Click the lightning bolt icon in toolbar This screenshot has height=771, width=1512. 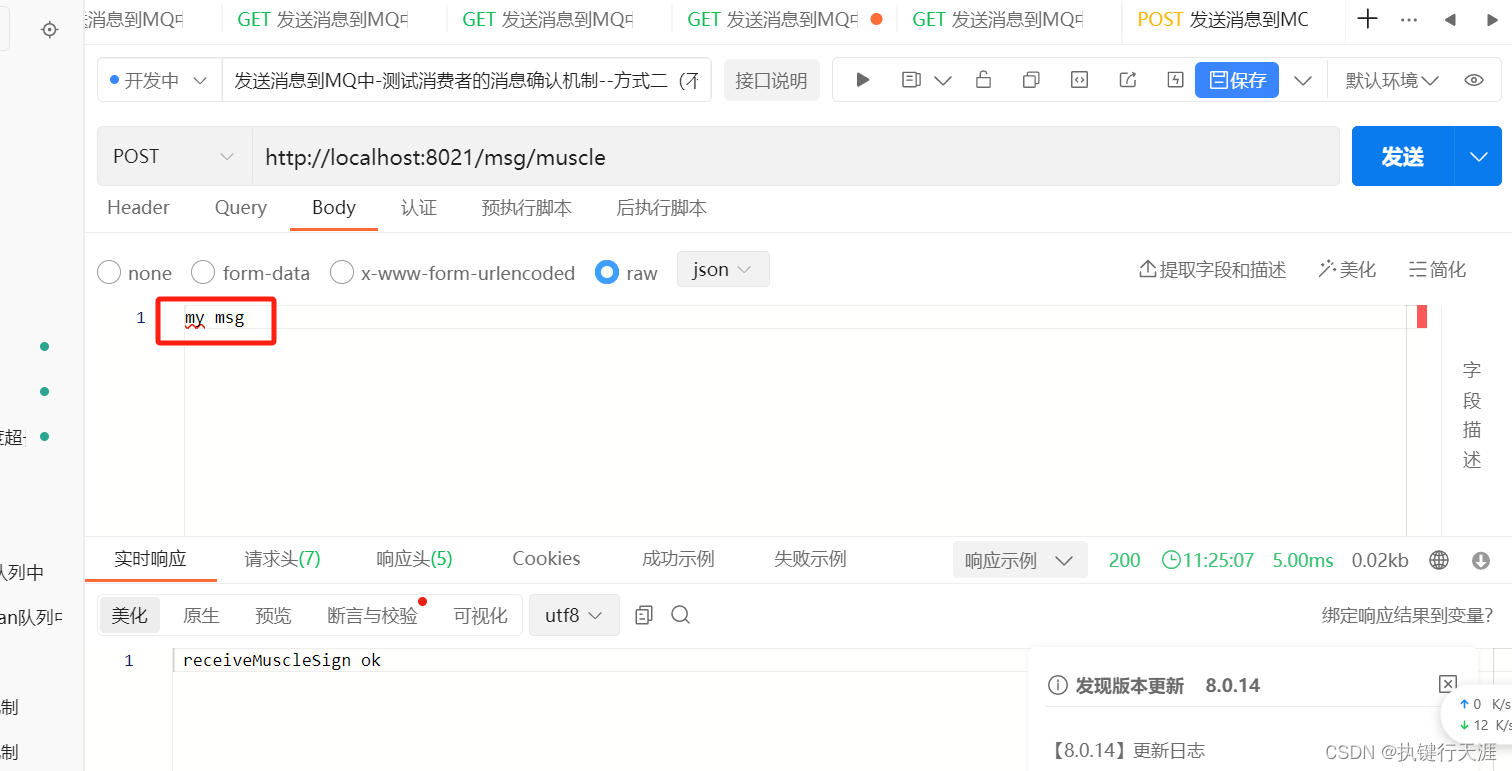(1176, 80)
